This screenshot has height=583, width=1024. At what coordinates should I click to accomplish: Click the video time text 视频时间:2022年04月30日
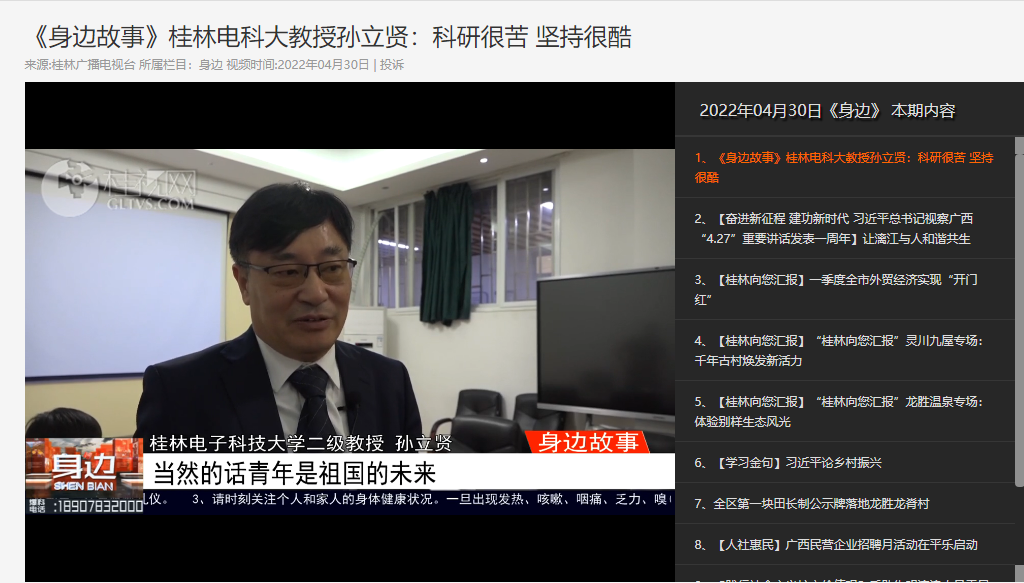pyautogui.click(x=298, y=65)
